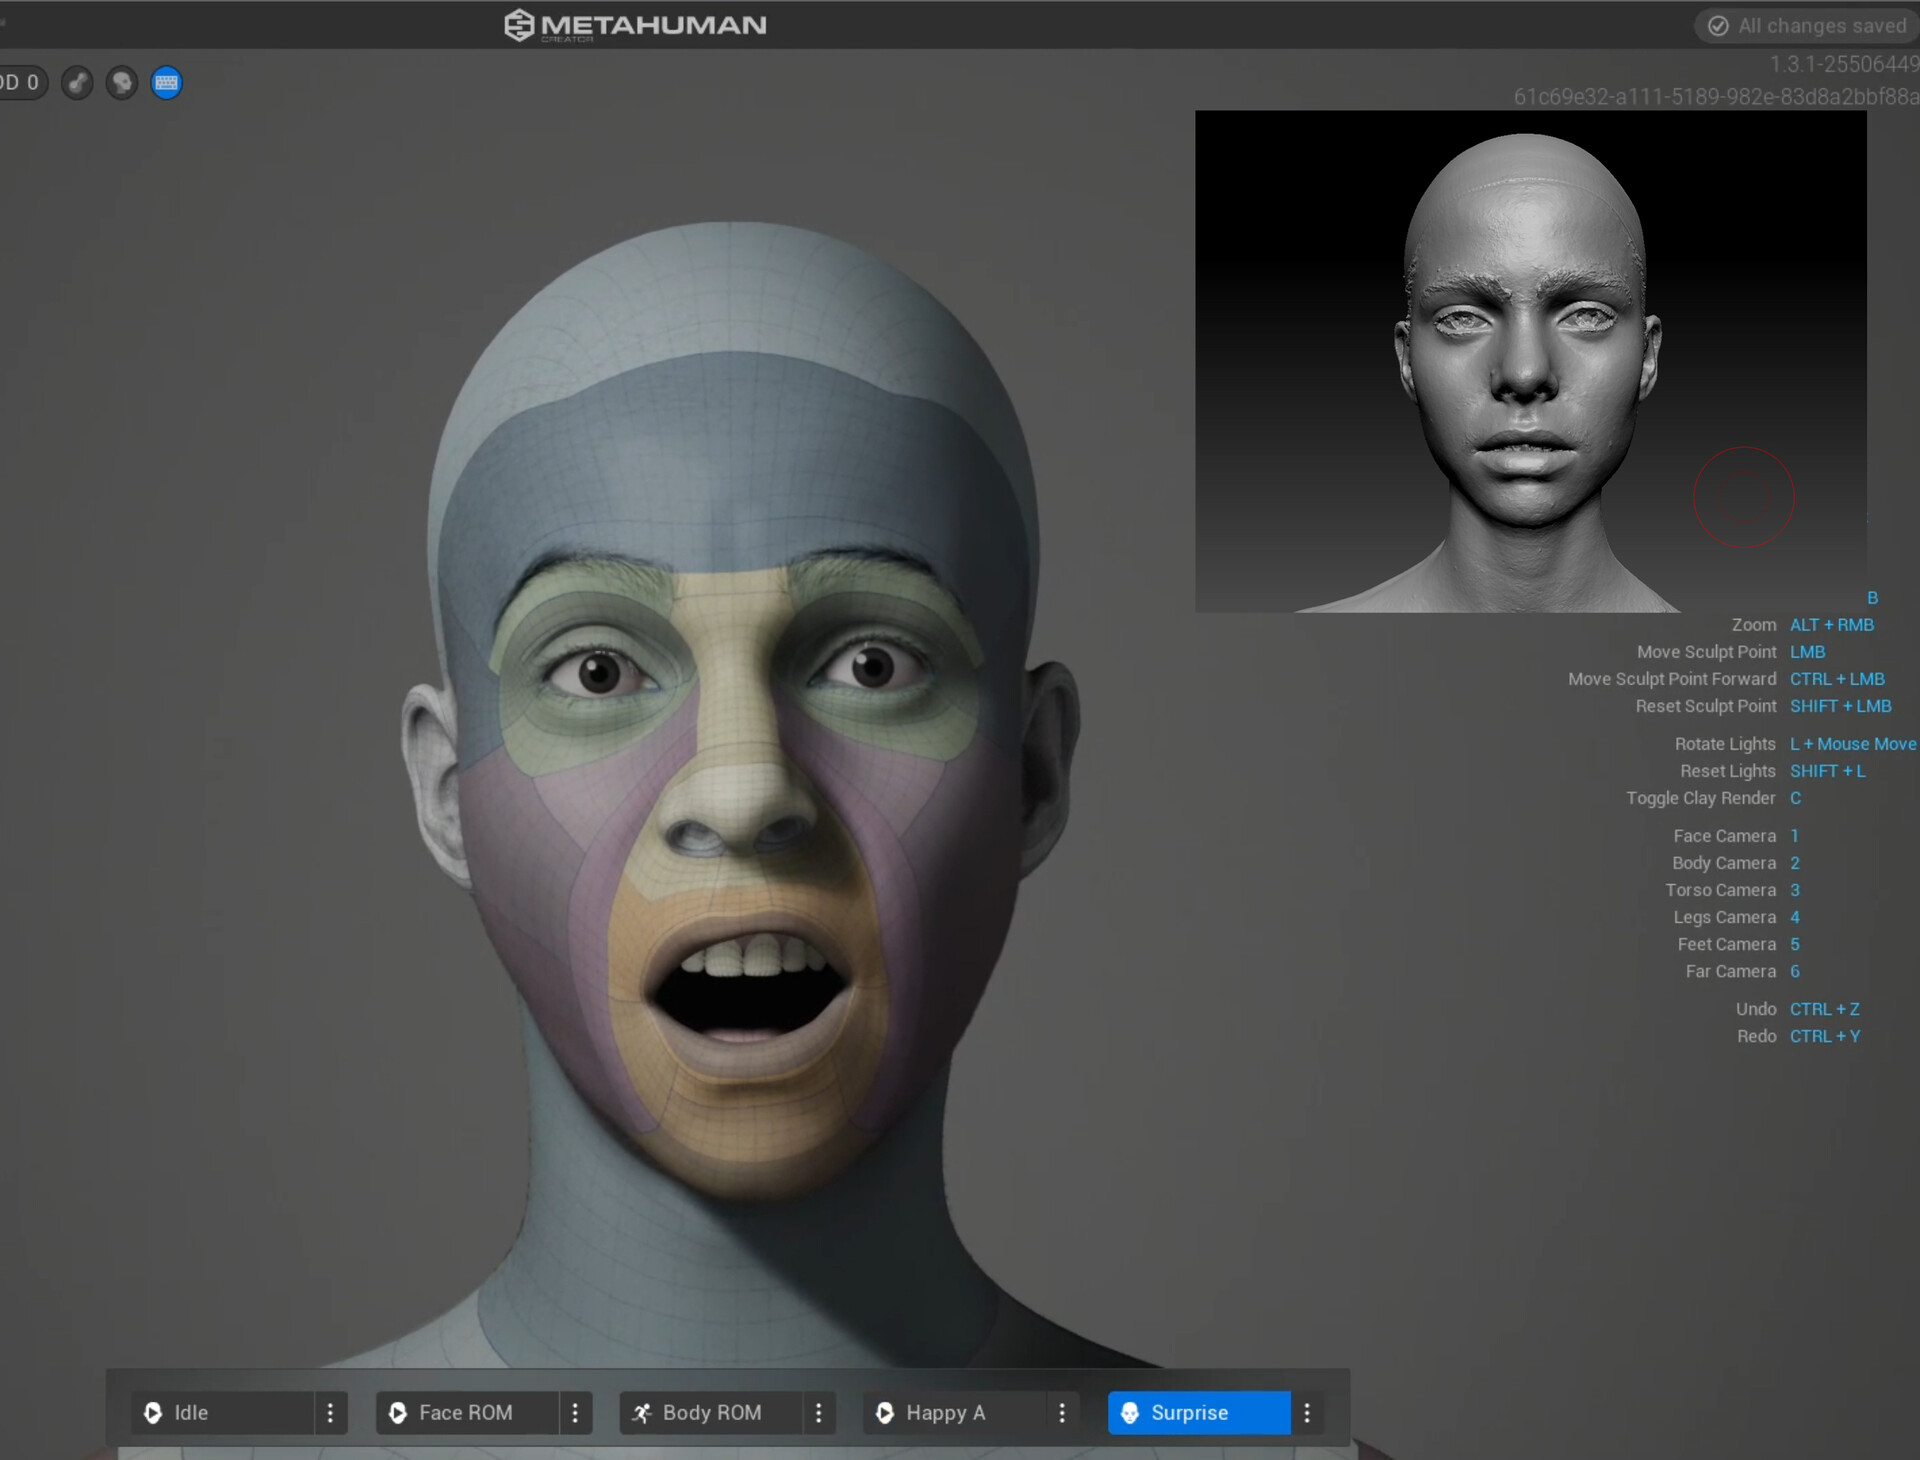Click the play icon on the Idle clip
This screenshot has width=1920, height=1460.
[152, 1413]
